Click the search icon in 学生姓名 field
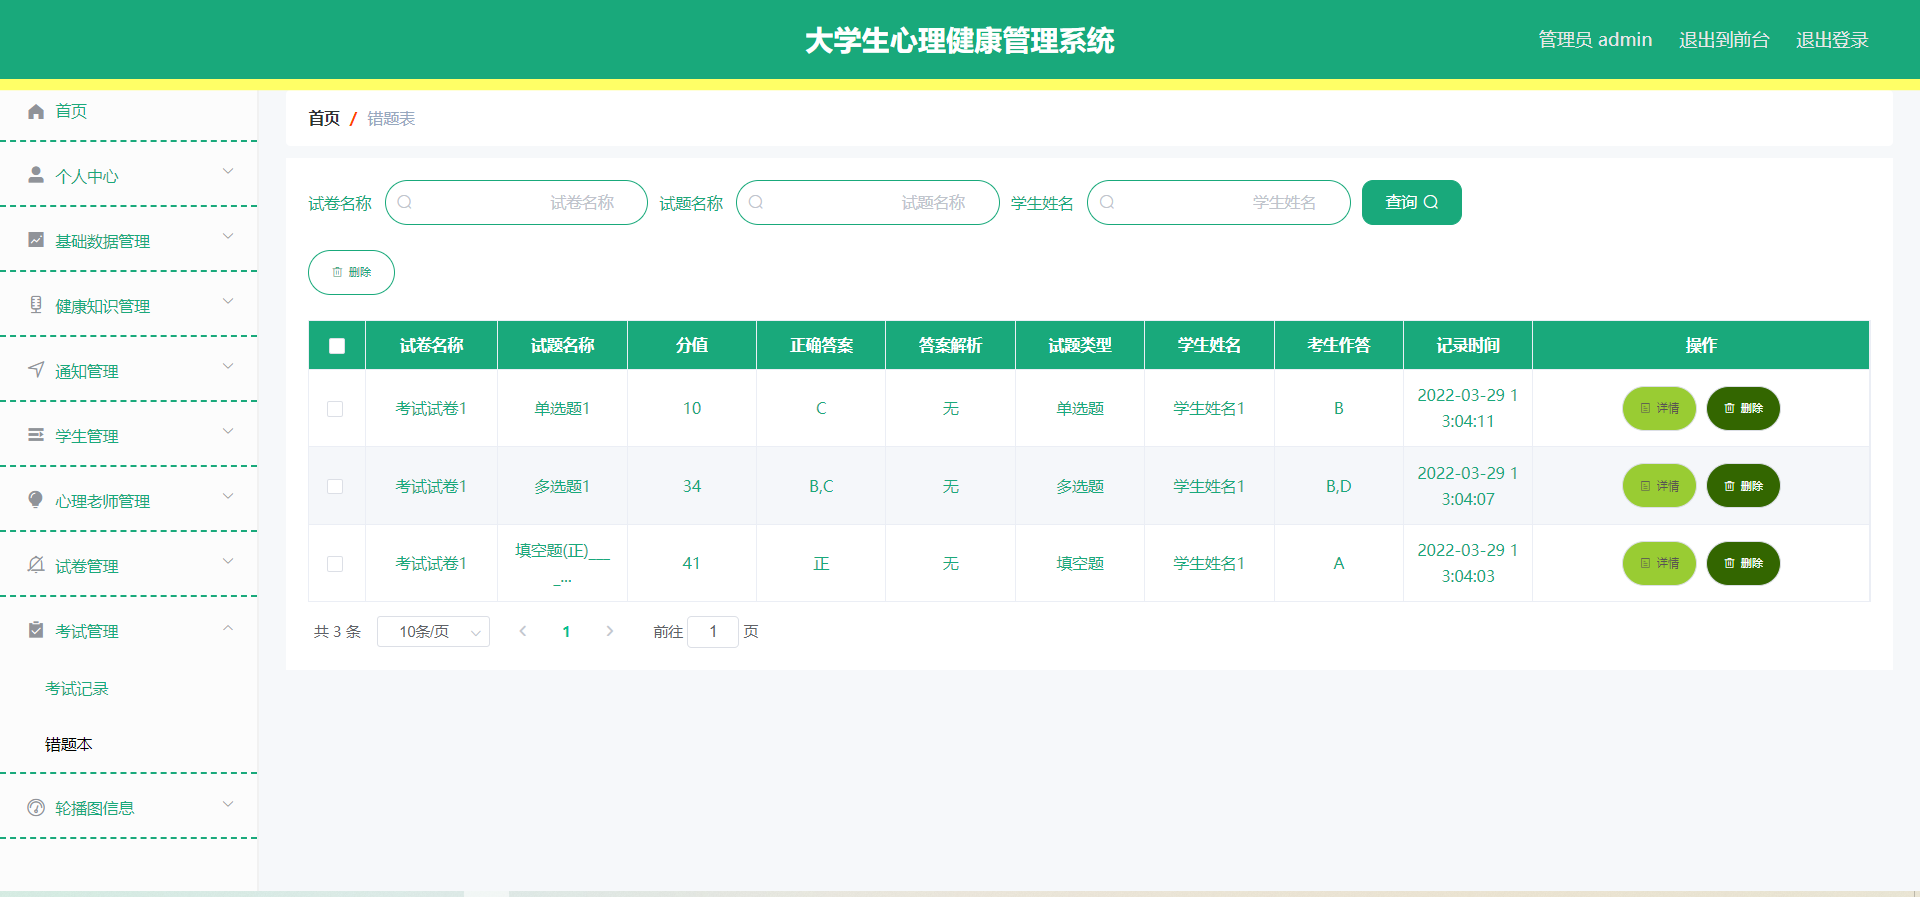The image size is (1920, 897). (1107, 202)
